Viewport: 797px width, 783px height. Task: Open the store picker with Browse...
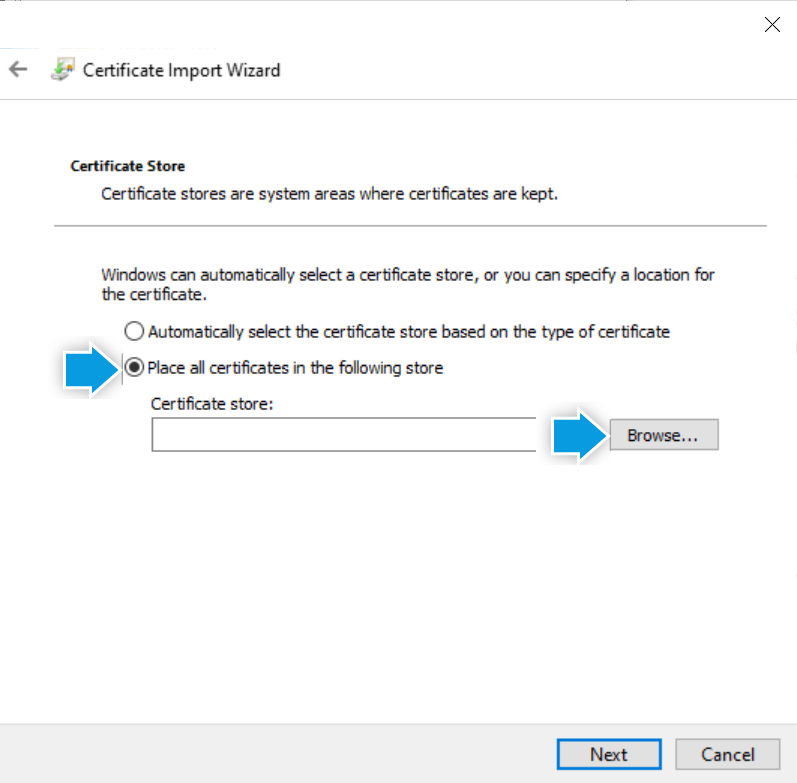[x=664, y=435]
